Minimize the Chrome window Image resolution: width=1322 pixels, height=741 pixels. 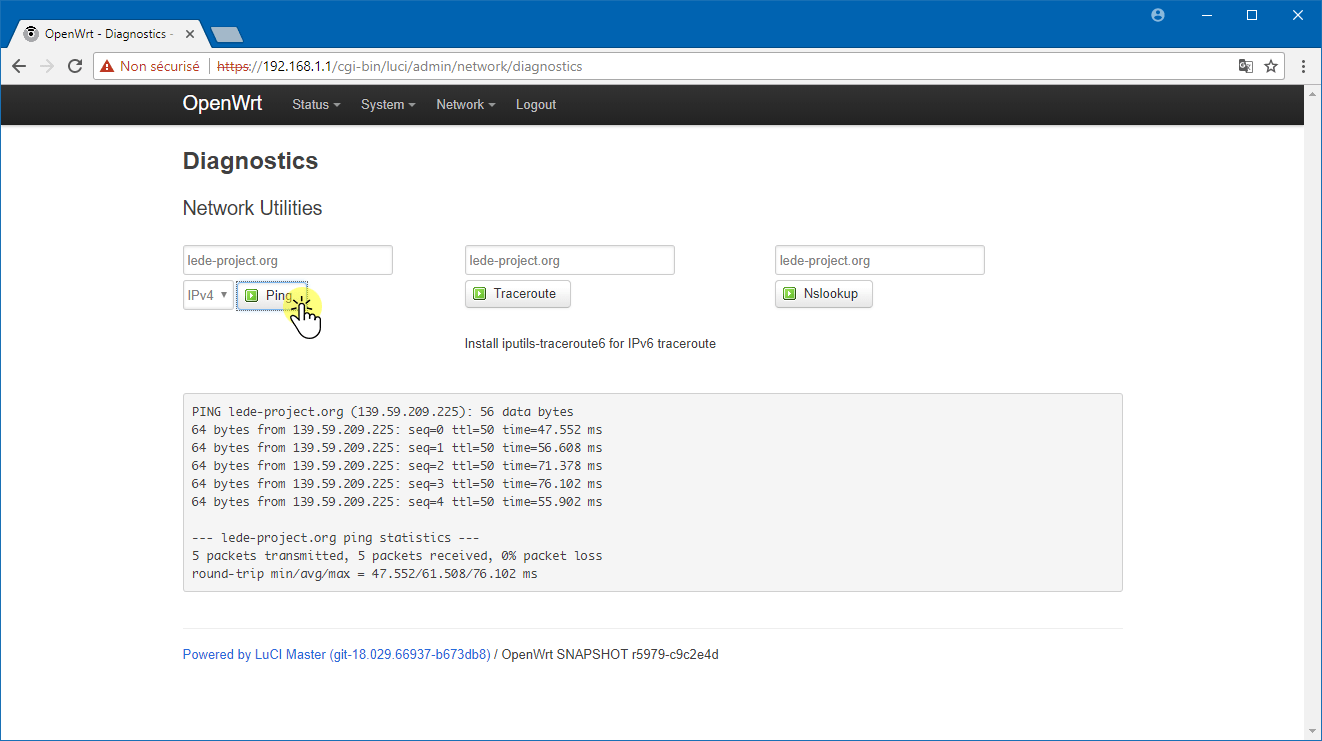coord(1206,15)
